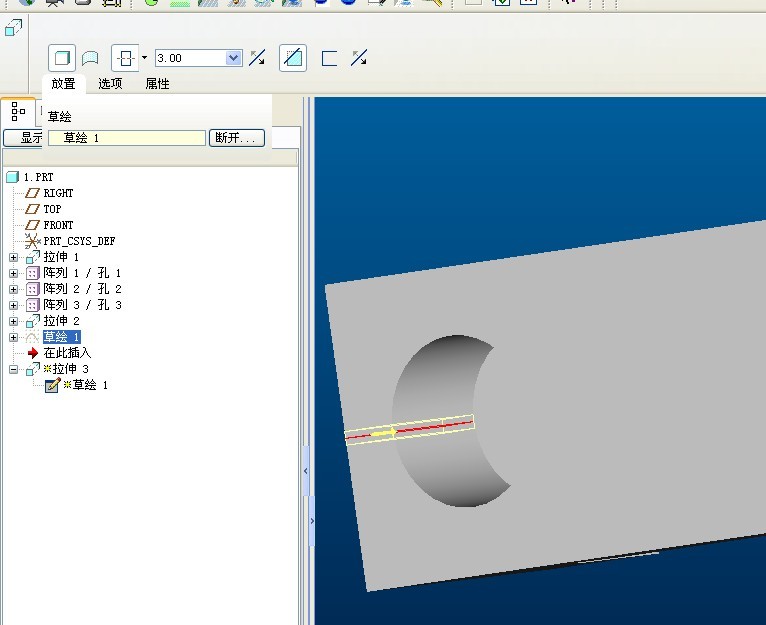
Task: Open the 放置 tab
Action: (64, 84)
